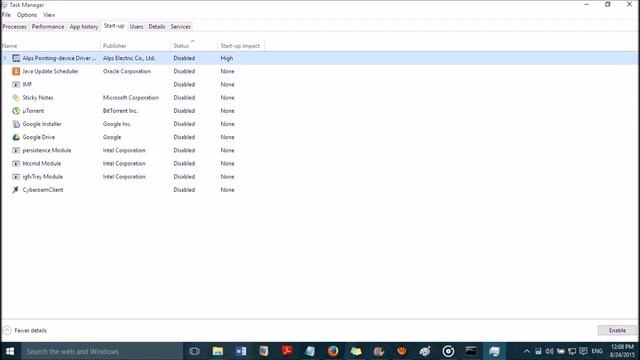
Task: Sort by Publisher column header
Action: (135, 46)
